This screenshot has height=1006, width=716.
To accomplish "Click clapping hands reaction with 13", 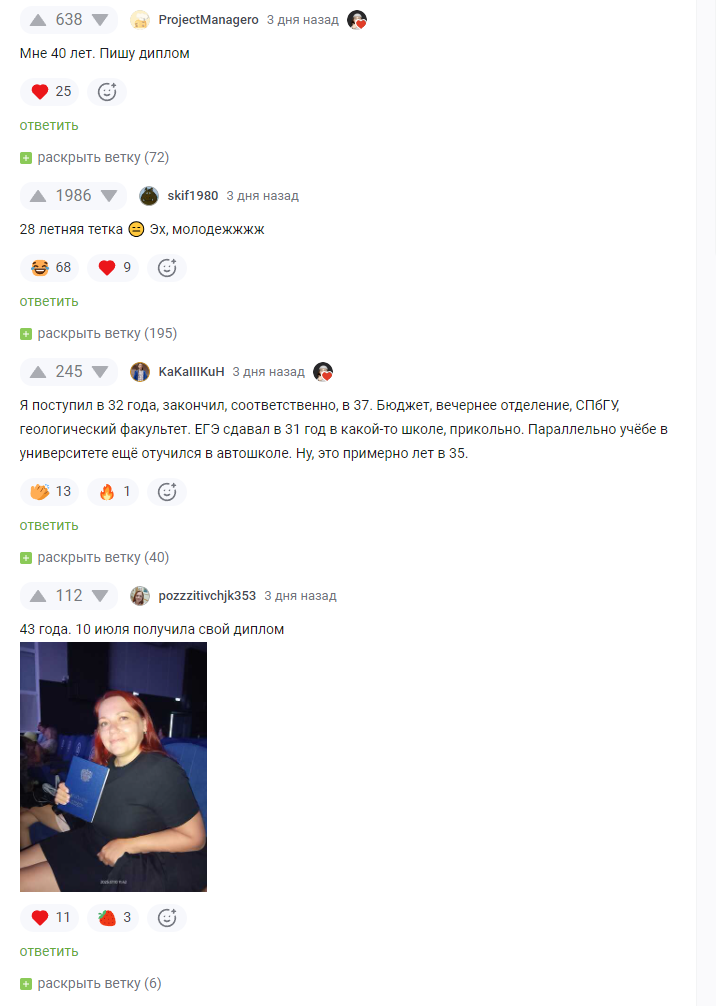I will 50,491.
